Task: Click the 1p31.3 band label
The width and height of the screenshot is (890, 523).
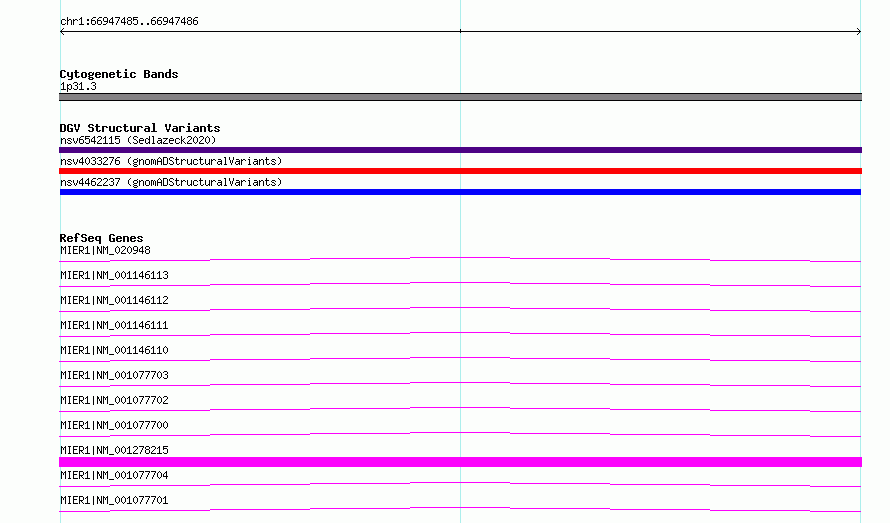Action: 78,86
